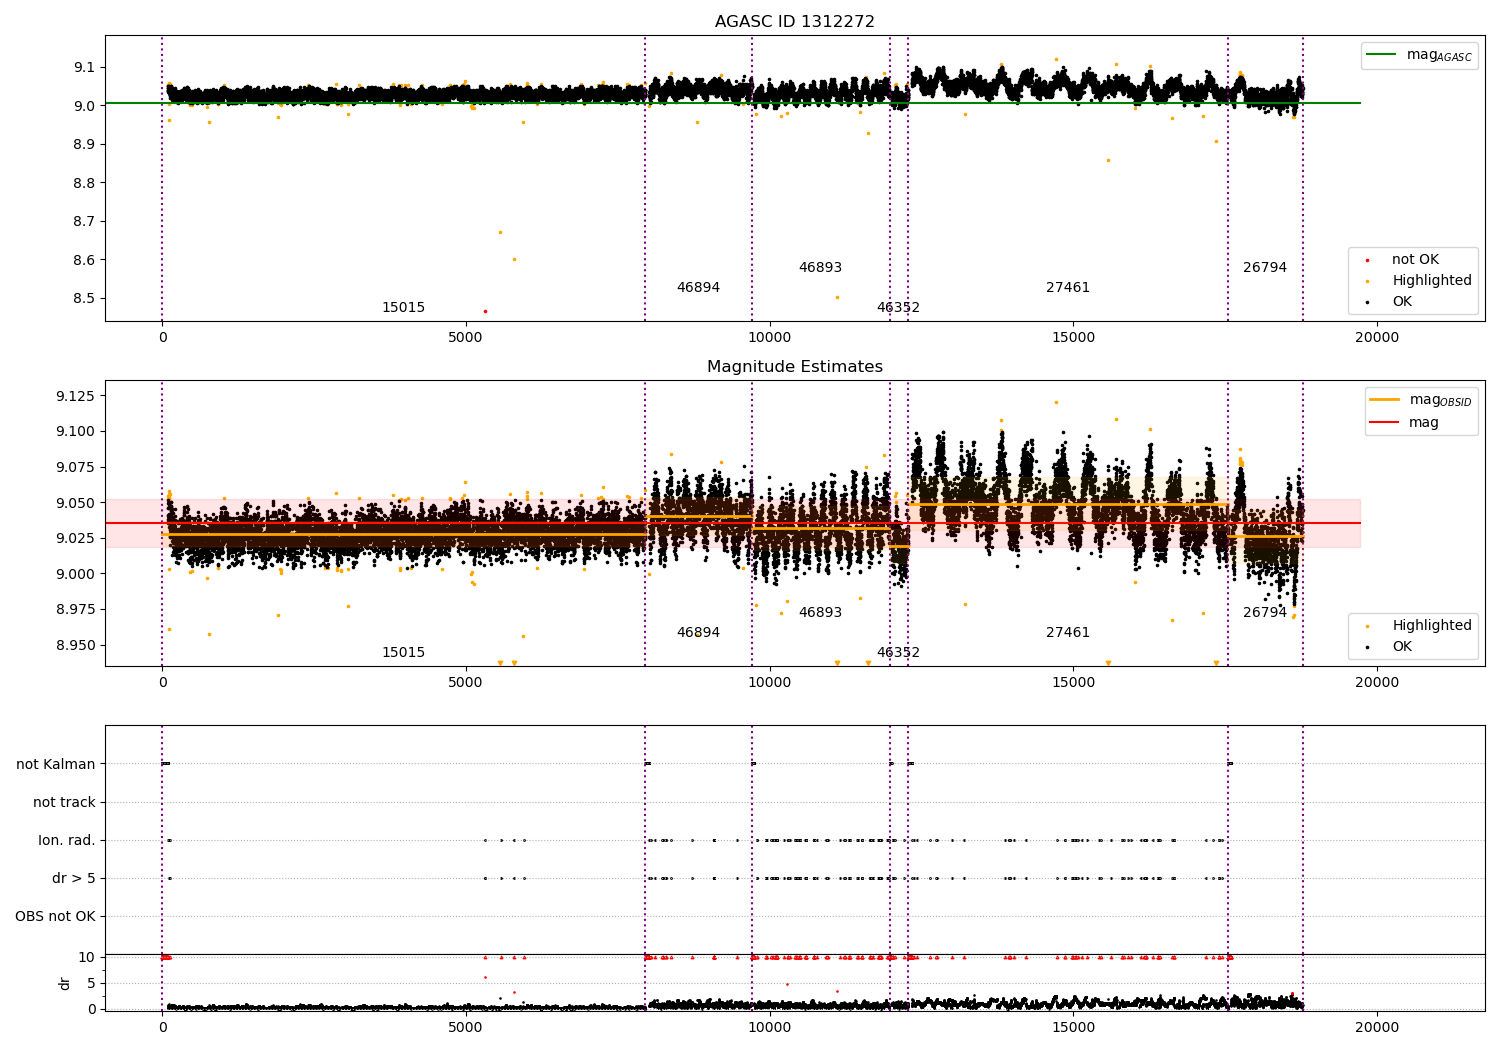The height and width of the screenshot is (1050, 1500).
Task: Click x-axis tick 20000 in top plot
Action: (x=1377, y=338)
